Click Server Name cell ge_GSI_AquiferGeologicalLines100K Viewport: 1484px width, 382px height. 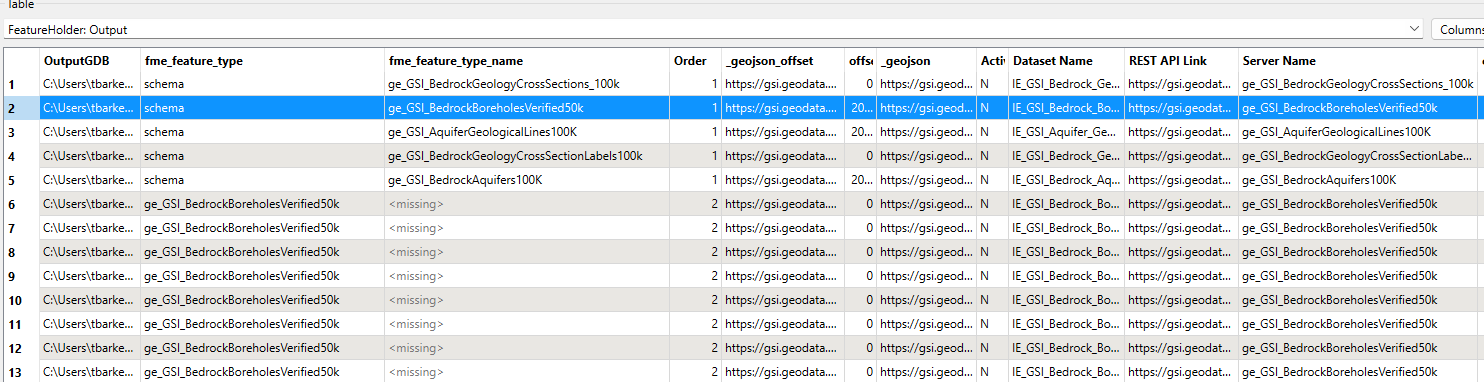(1358, 132)
